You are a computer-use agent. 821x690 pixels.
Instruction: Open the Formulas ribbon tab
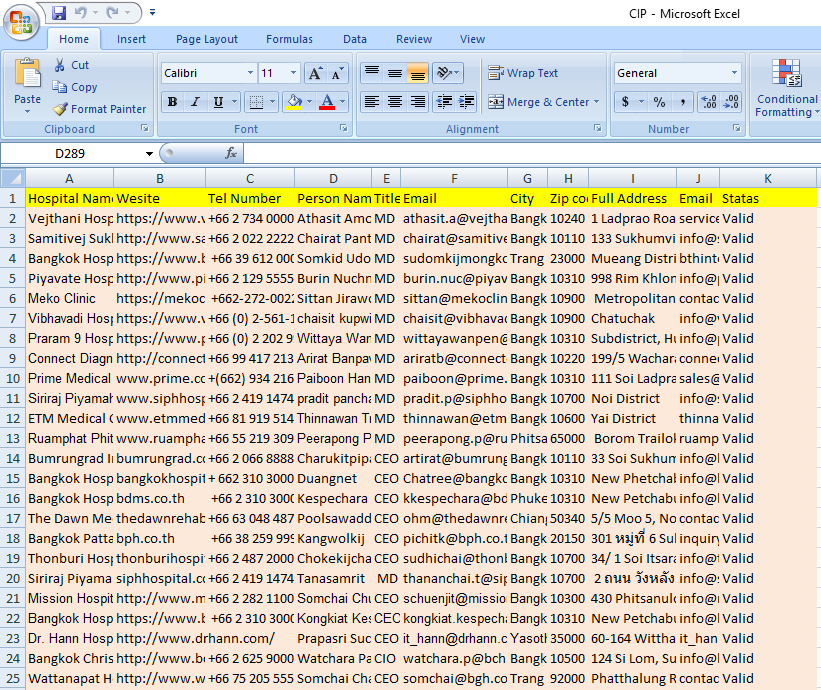coord(289,39)
